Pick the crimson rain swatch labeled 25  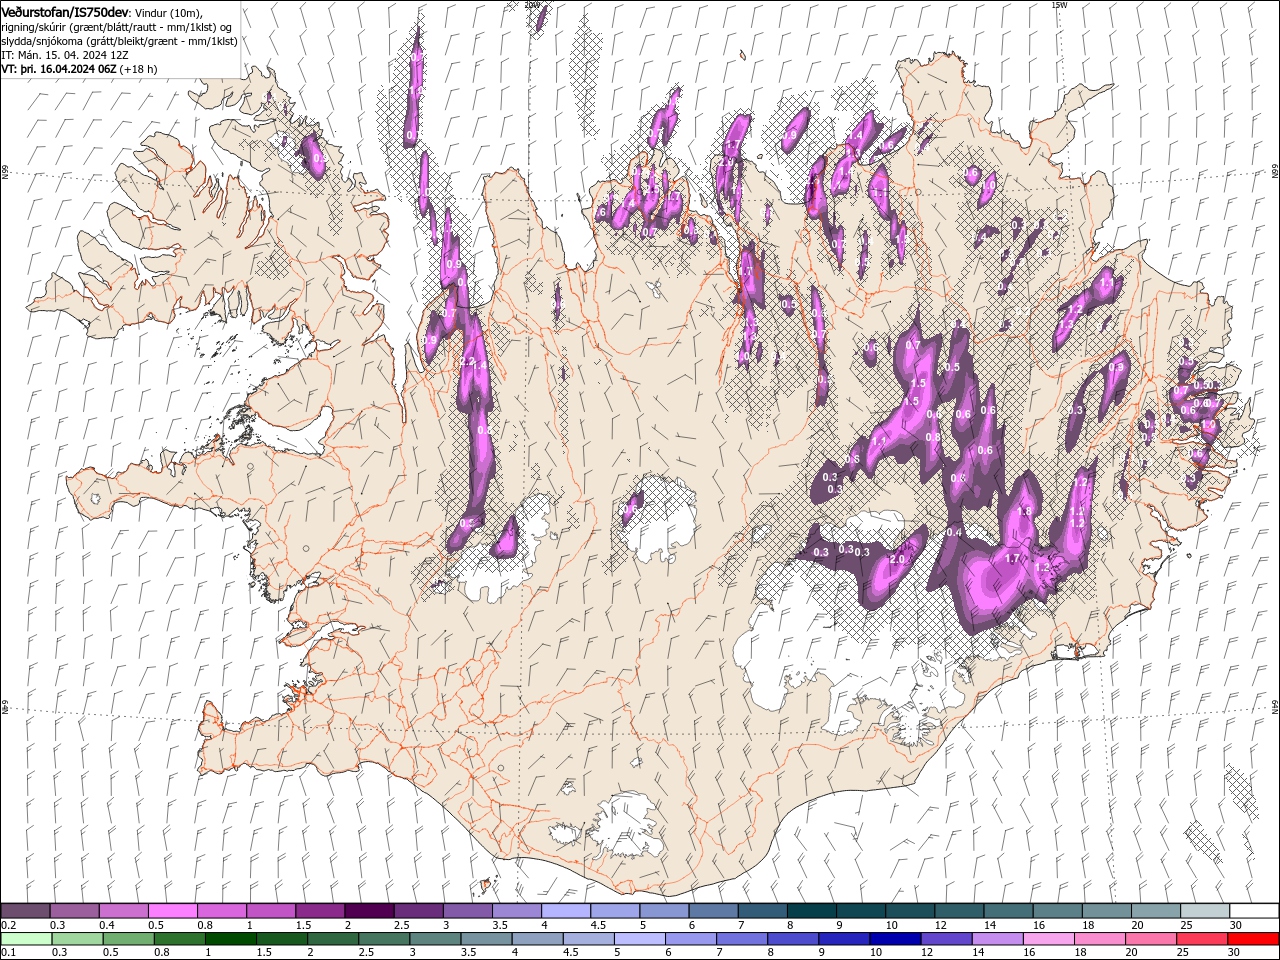coord(1202,939)
